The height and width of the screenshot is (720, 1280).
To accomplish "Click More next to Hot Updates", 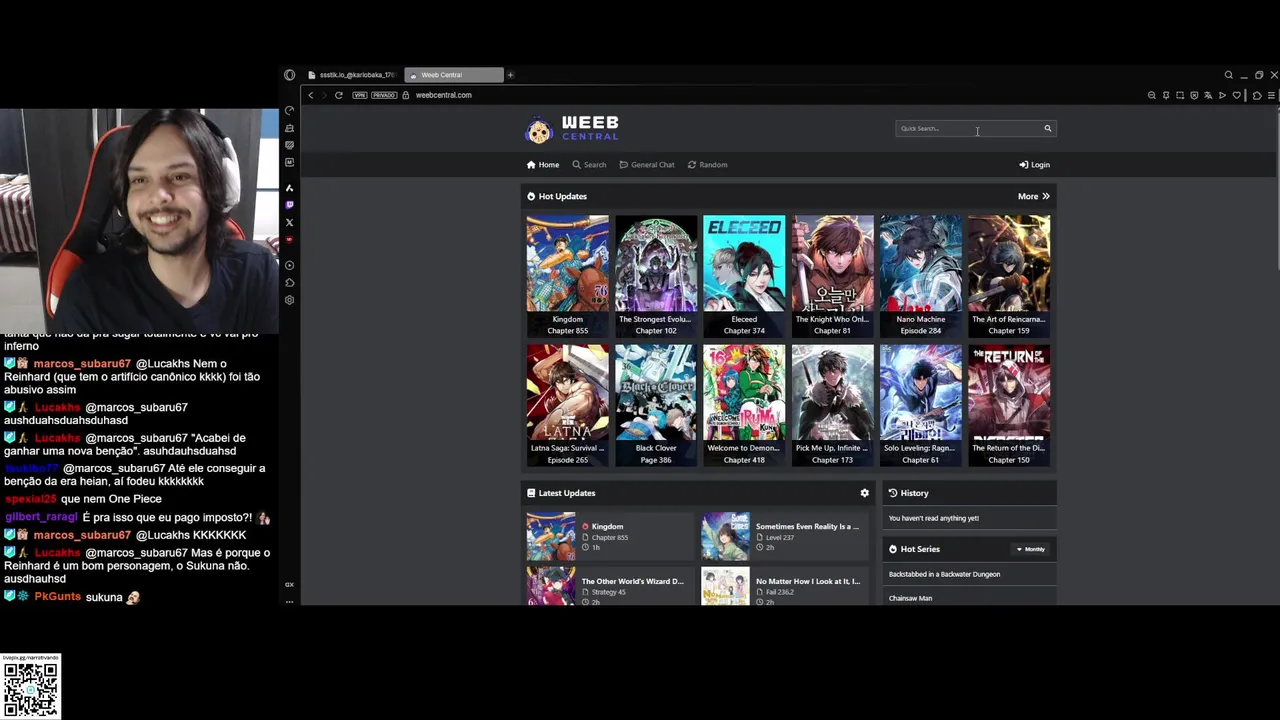I will (x=1033, y=196).
